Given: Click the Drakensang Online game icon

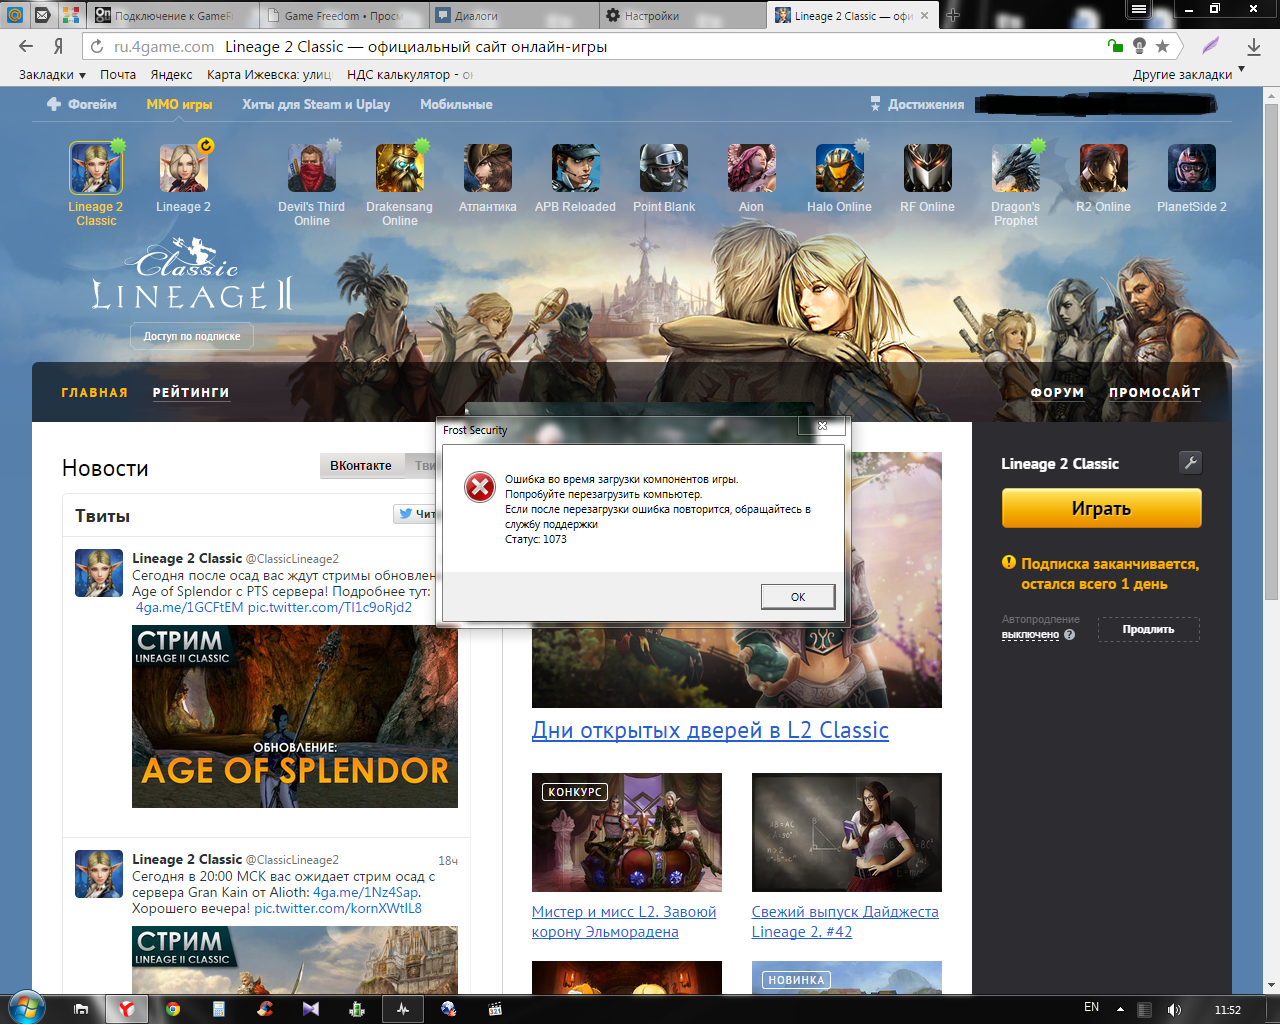Looking at the screenshot, I should (x=399, y=168).
